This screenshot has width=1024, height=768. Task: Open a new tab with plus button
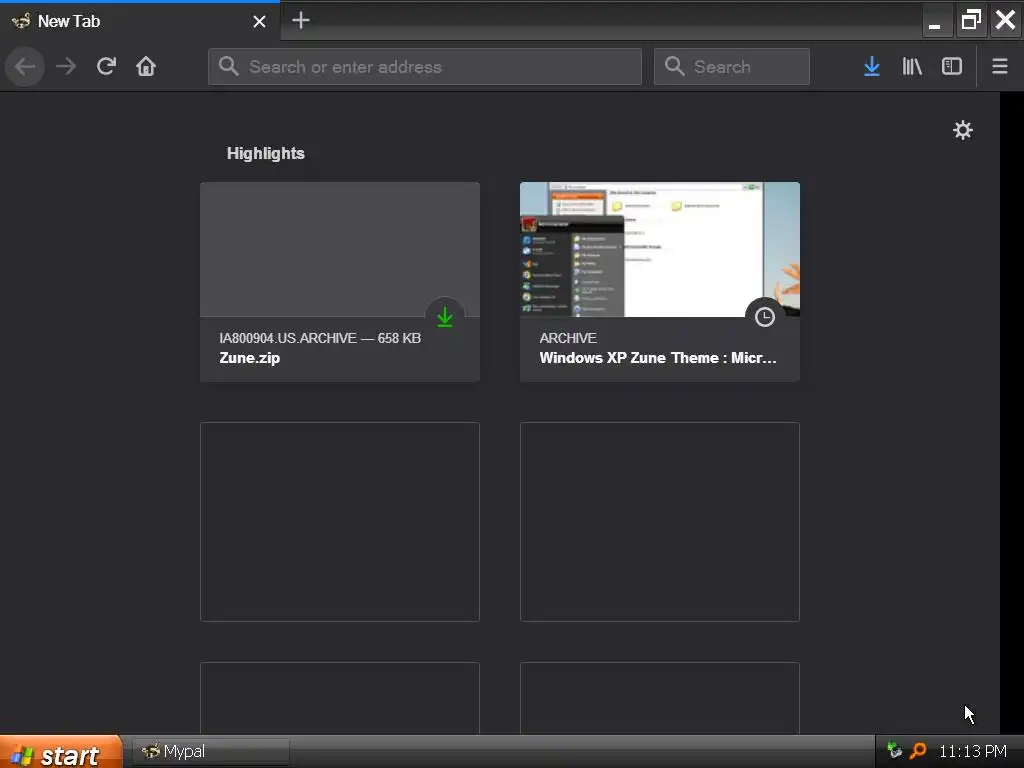[x=300, y=20]
